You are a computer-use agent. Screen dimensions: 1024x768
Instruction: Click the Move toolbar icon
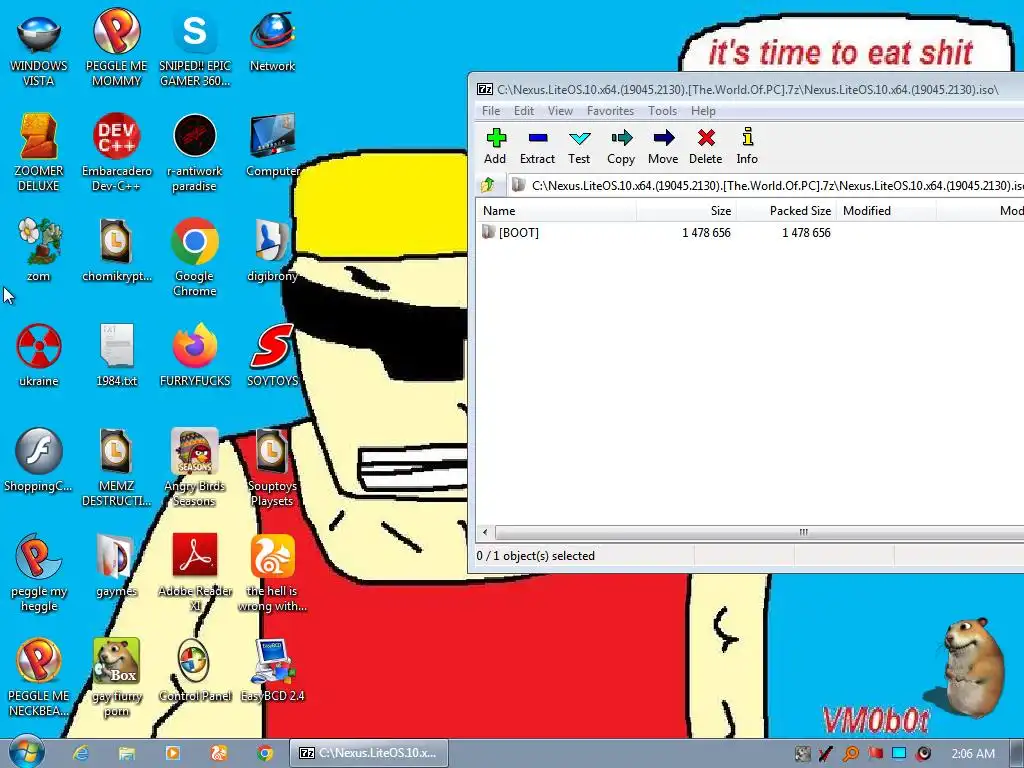point(663,146)
